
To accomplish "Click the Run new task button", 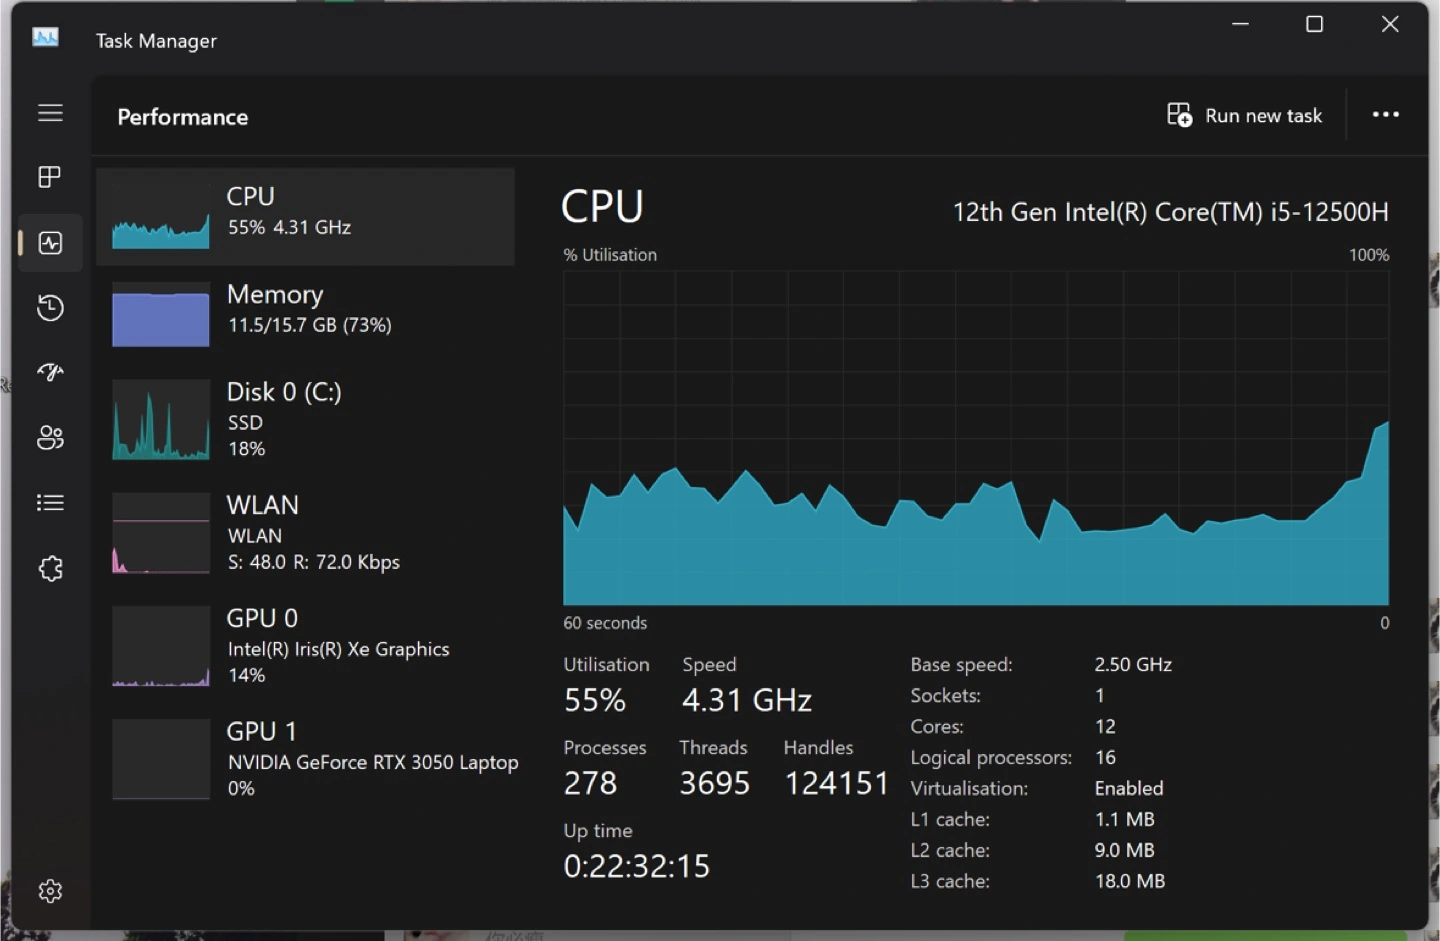I will (1244, 115).
